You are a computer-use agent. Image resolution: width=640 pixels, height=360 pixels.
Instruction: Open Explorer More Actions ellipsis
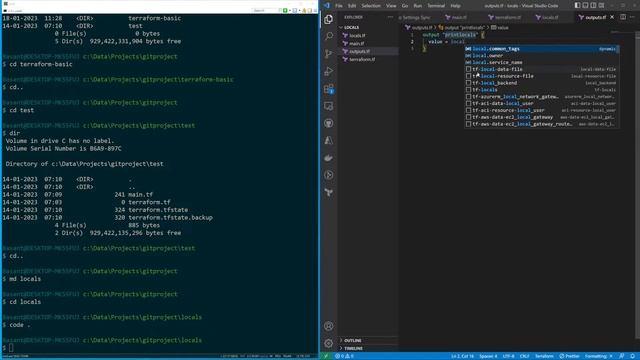coord(390,17)
